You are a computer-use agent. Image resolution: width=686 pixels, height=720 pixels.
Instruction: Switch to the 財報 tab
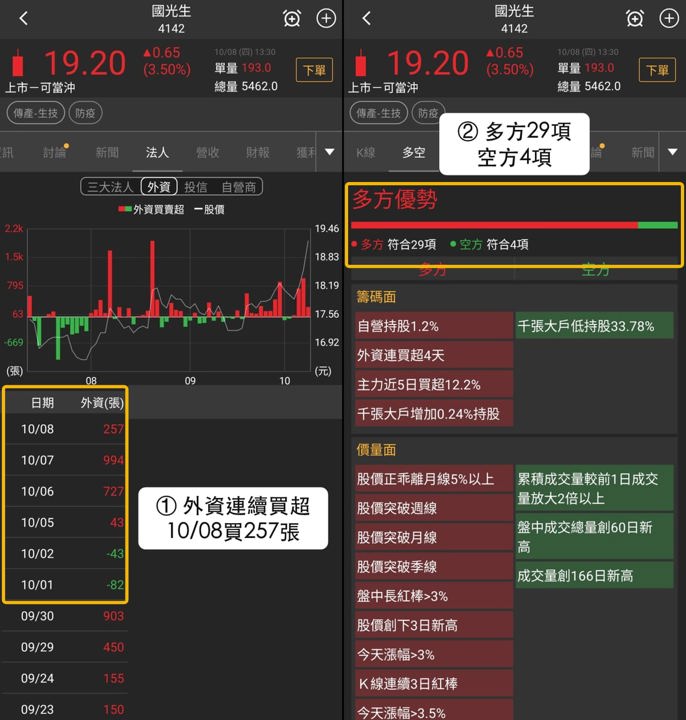coord(258,152)
